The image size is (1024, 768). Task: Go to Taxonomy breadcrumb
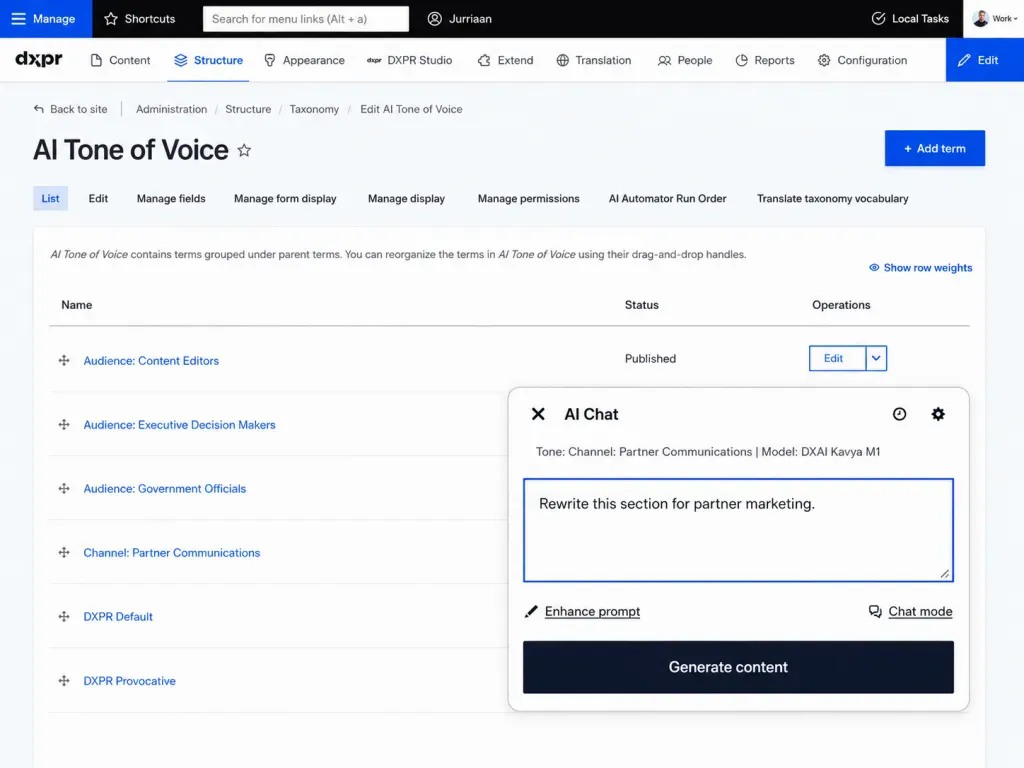314,109
